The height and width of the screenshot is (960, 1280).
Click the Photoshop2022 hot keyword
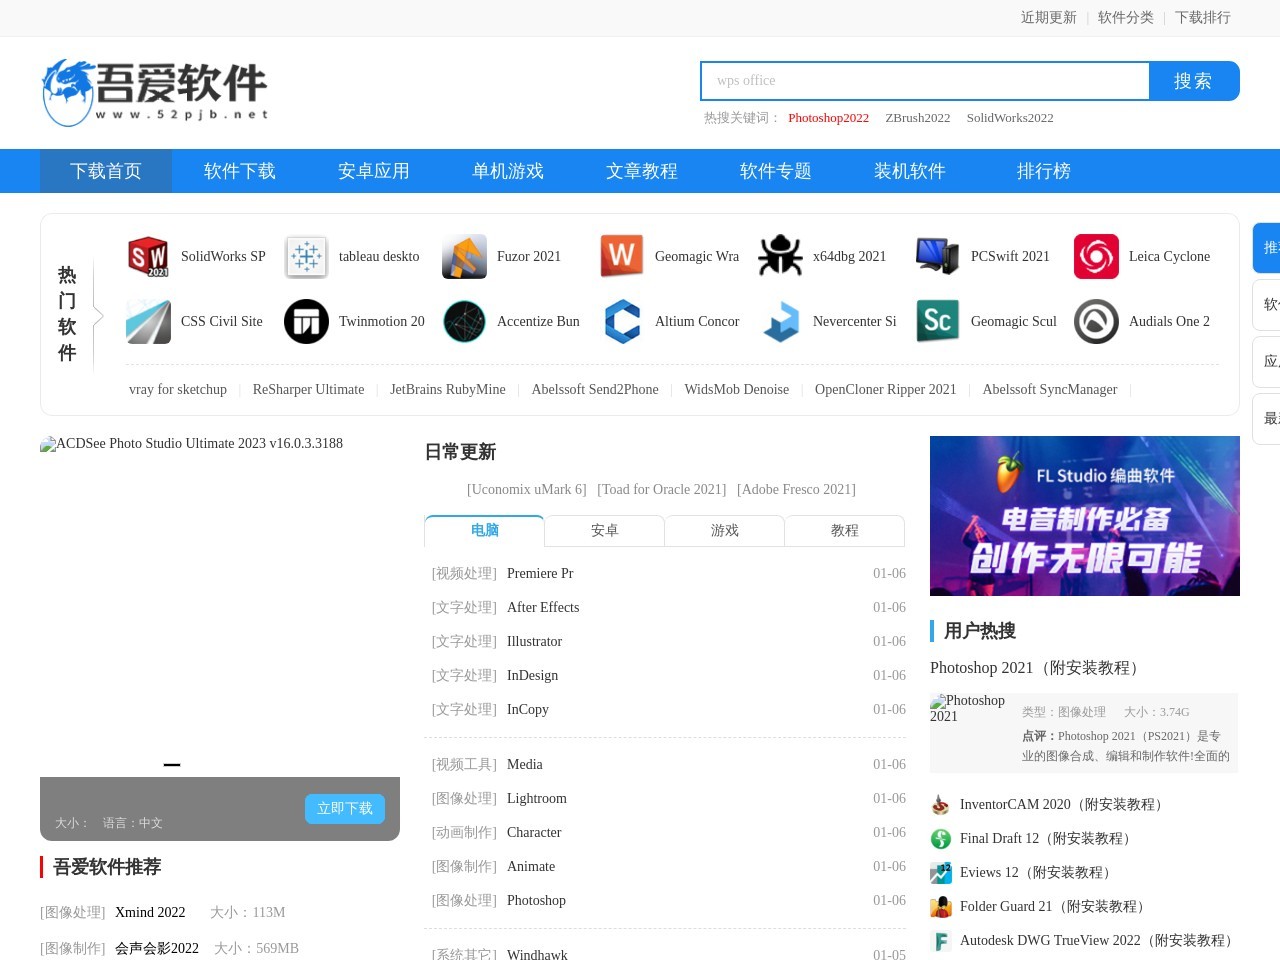[x=828, y=118]
